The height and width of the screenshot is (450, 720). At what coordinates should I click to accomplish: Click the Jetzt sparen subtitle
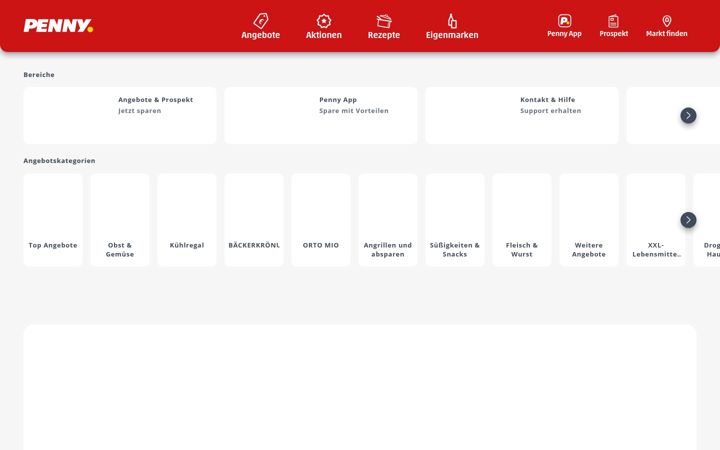click(140, 111)
